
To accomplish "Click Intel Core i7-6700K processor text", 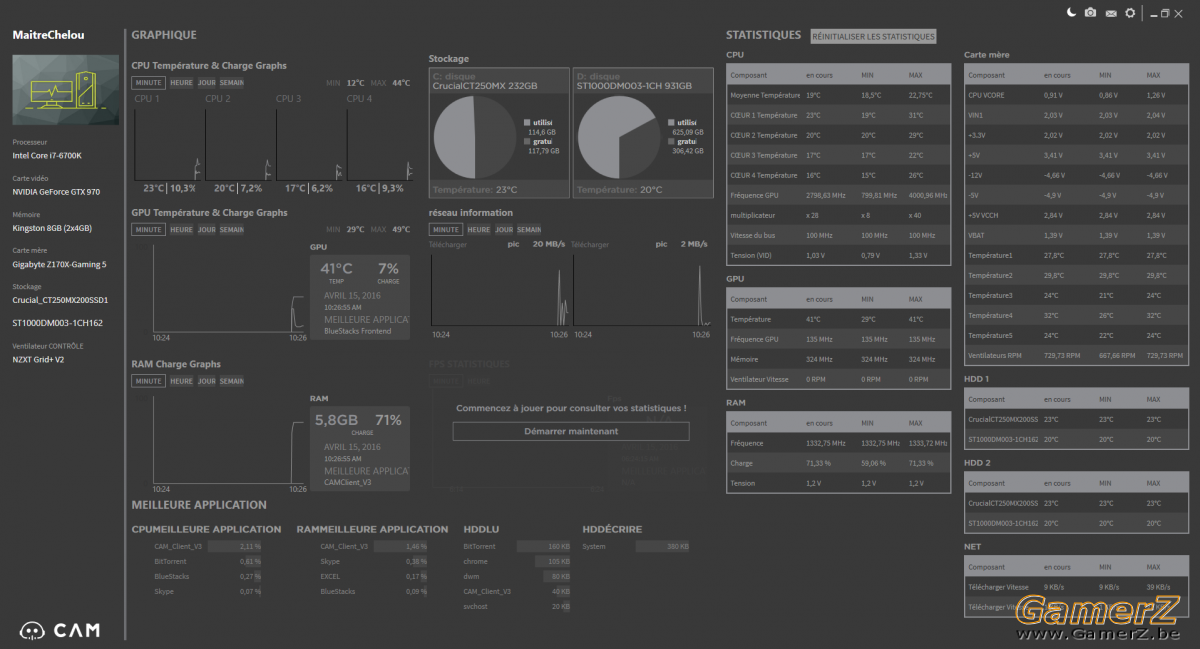I will tap(47, 156).
